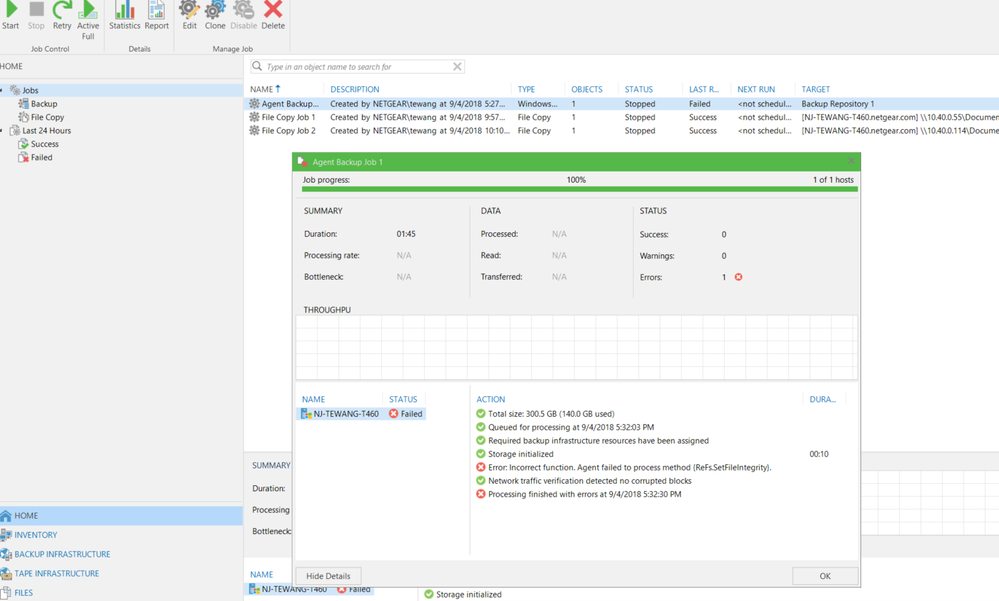This screenshot has width=999, height=601.
Task: Clear the search box with X
Action: [457, 66]
